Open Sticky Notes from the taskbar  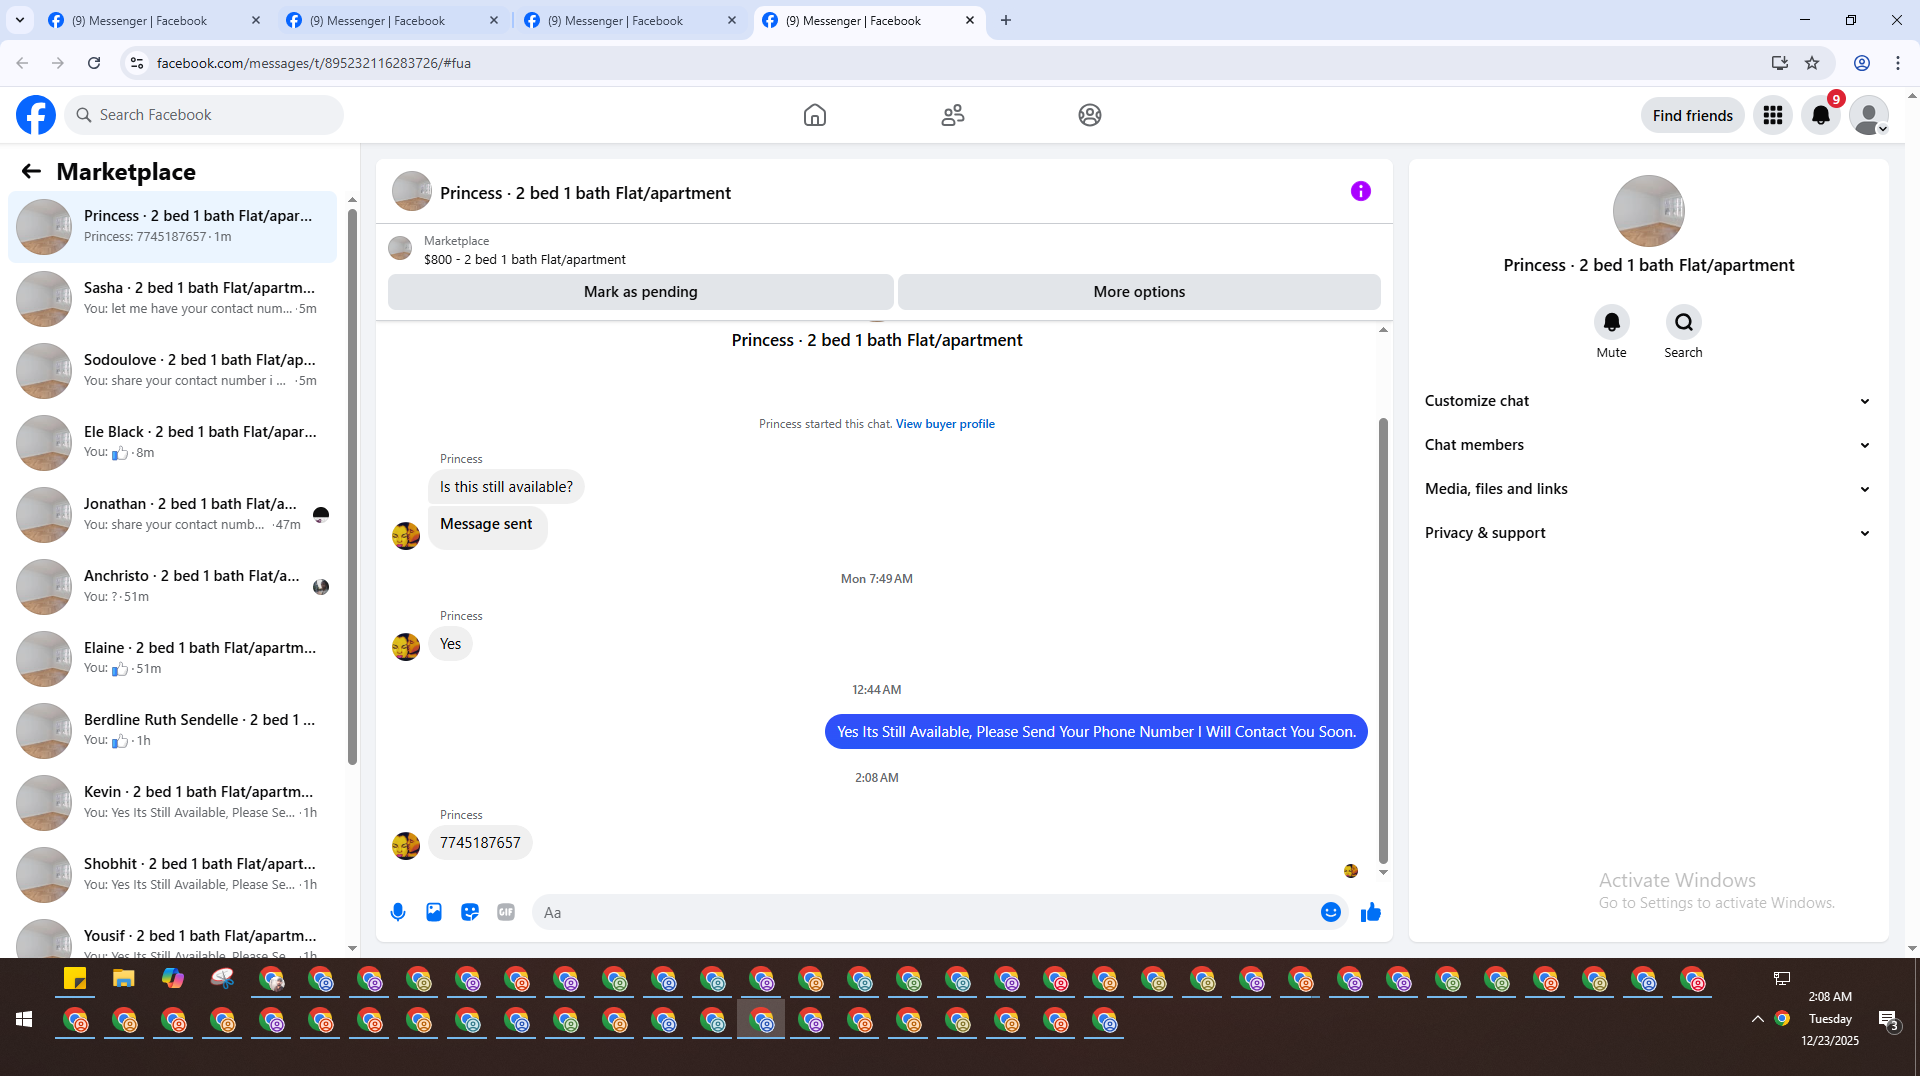(x=75, y=979)
